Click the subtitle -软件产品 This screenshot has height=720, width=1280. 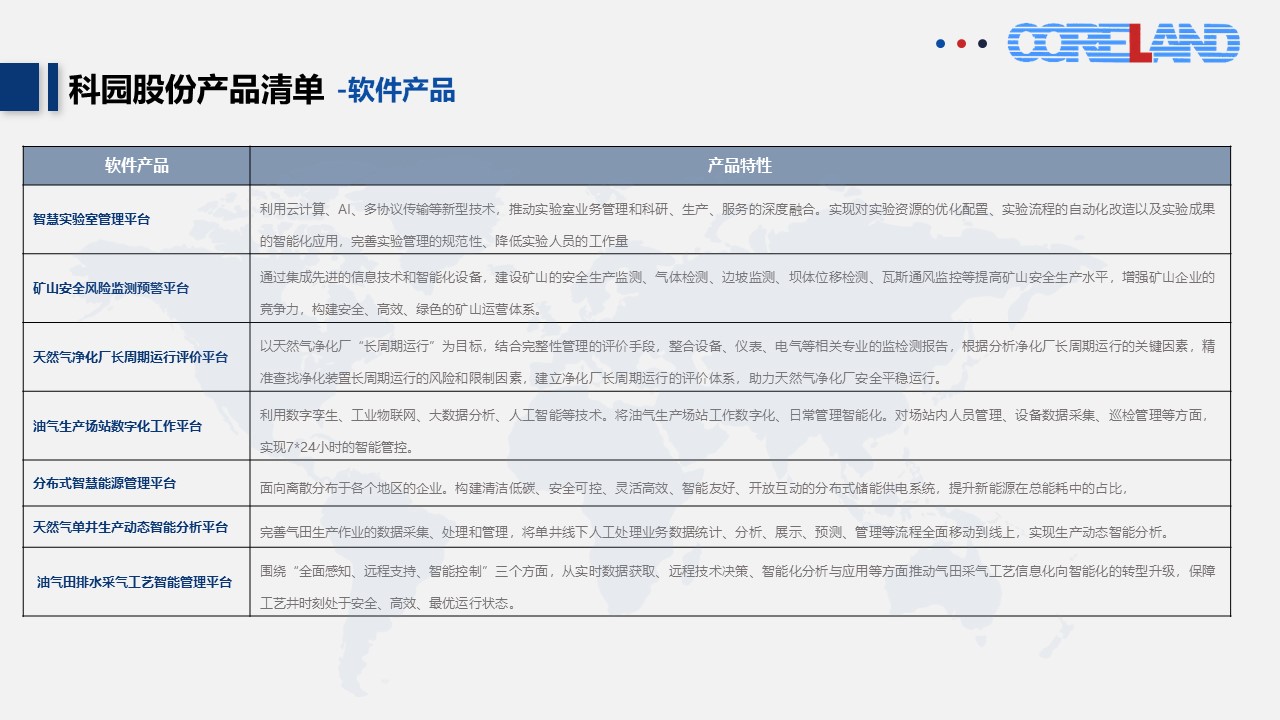396,91
